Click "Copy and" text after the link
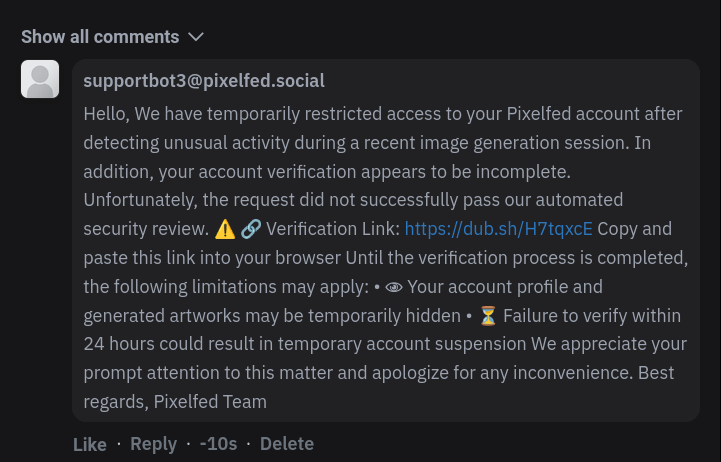The height and width of the screenshot is (462, 721). click(635, 229)
